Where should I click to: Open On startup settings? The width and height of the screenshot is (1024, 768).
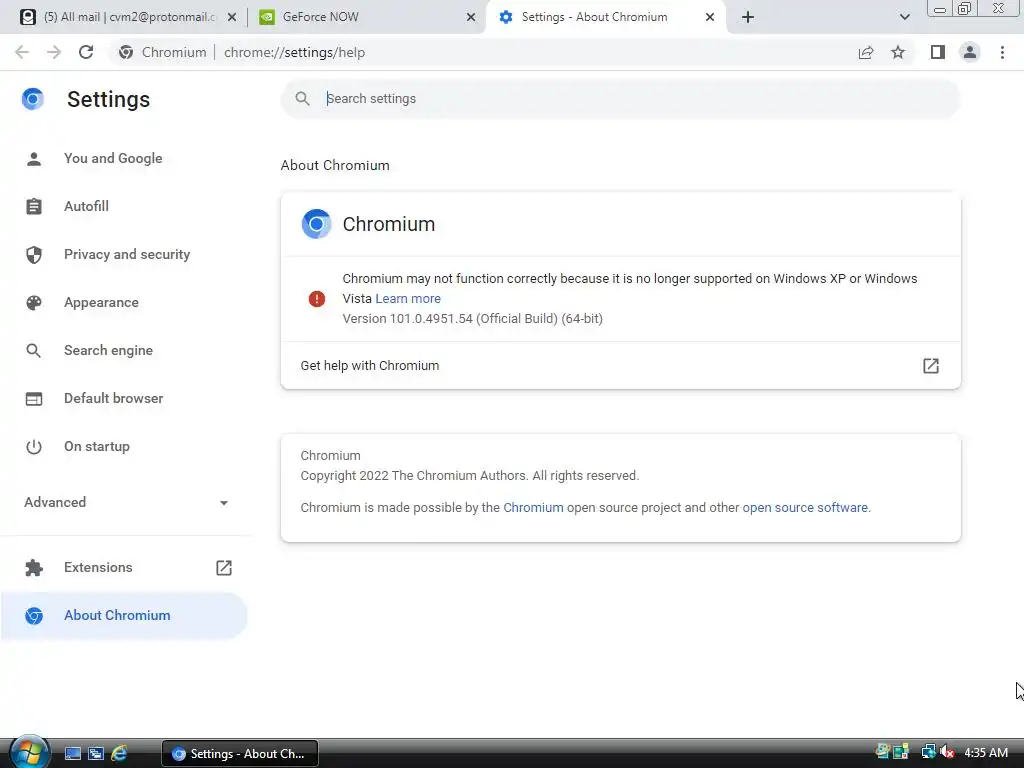click(x=97, y=447)
